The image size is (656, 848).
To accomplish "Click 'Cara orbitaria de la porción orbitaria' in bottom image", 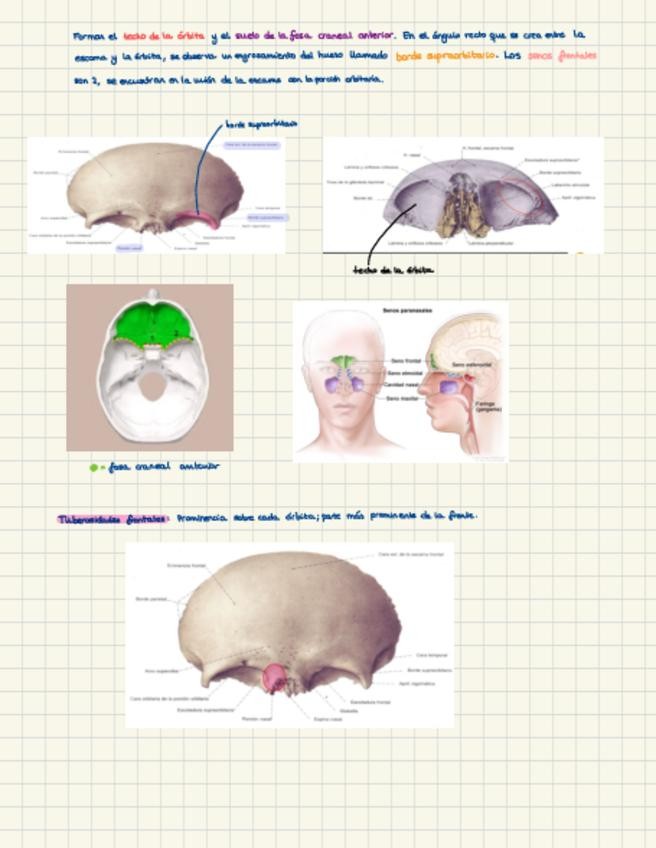I will coord(169,699).
